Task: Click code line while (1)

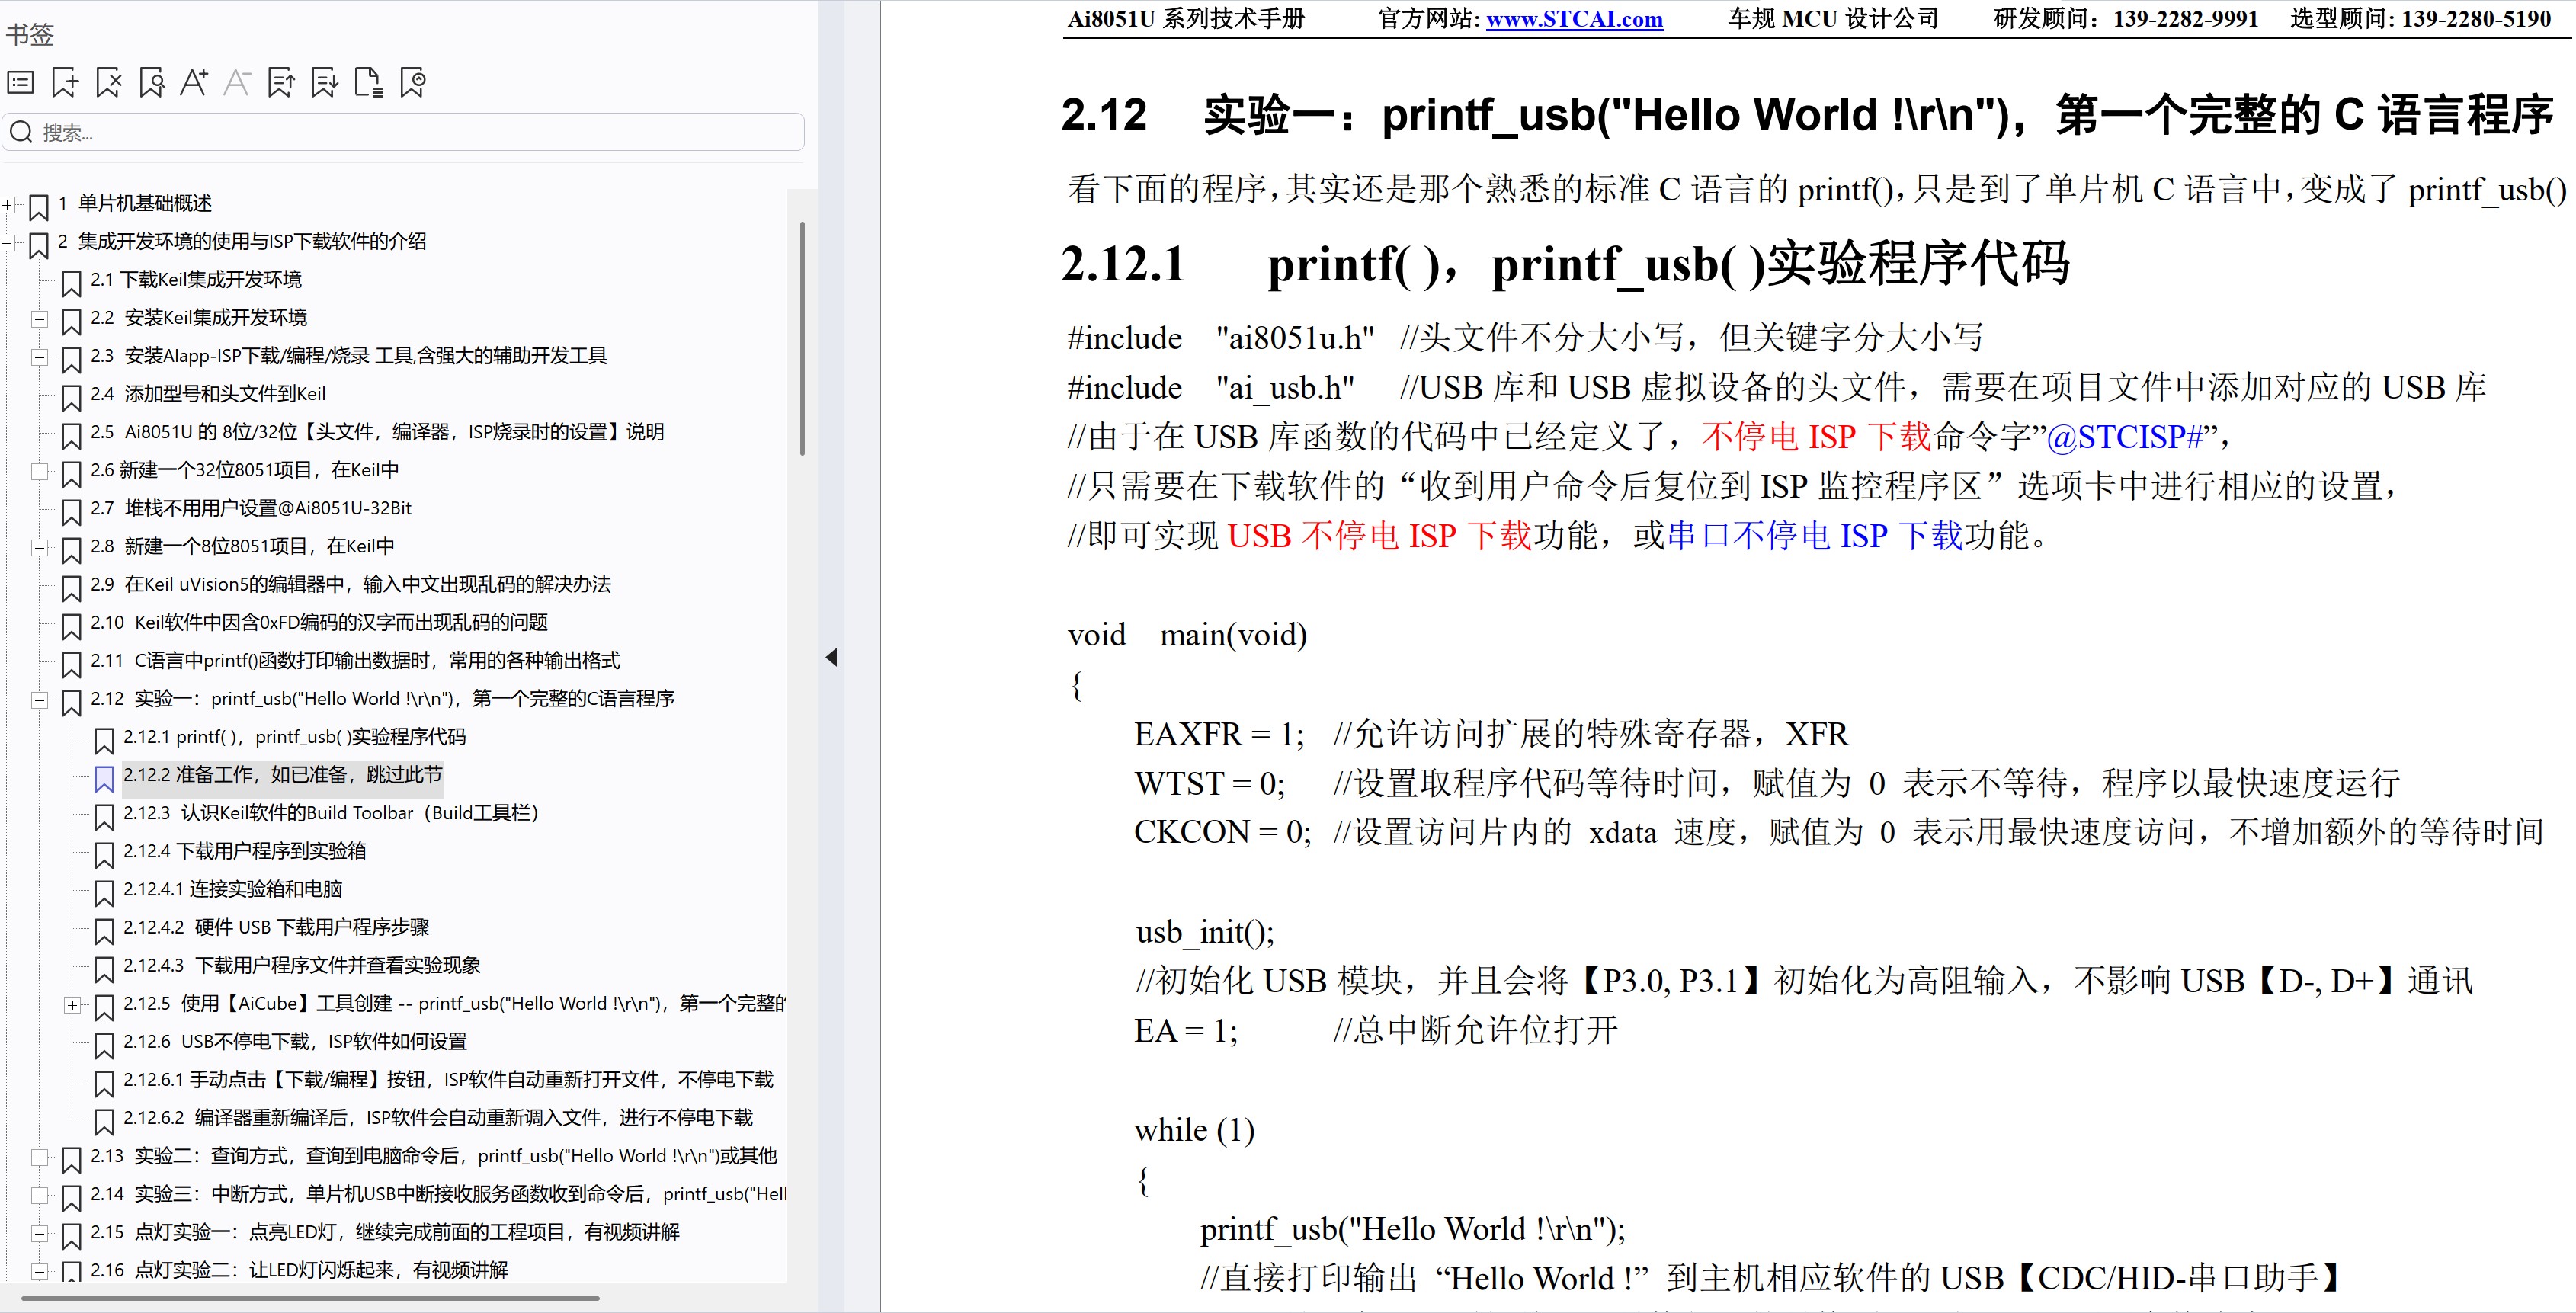Action: [1194, 1131]
